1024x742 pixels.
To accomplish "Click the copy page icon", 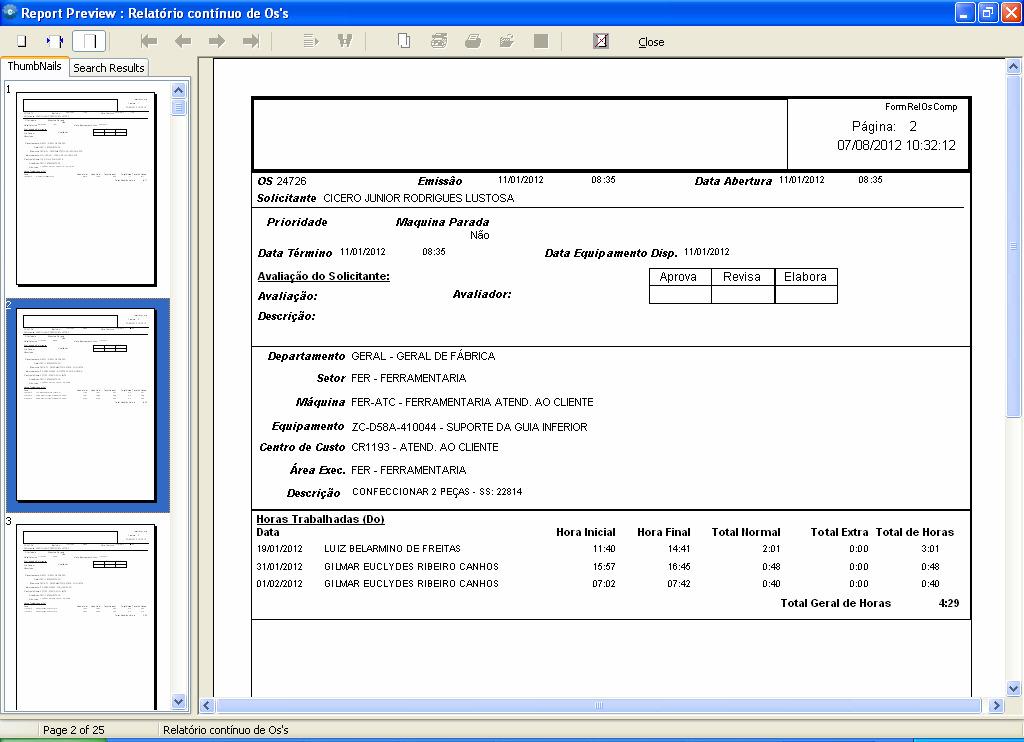I will coord(404,41).
